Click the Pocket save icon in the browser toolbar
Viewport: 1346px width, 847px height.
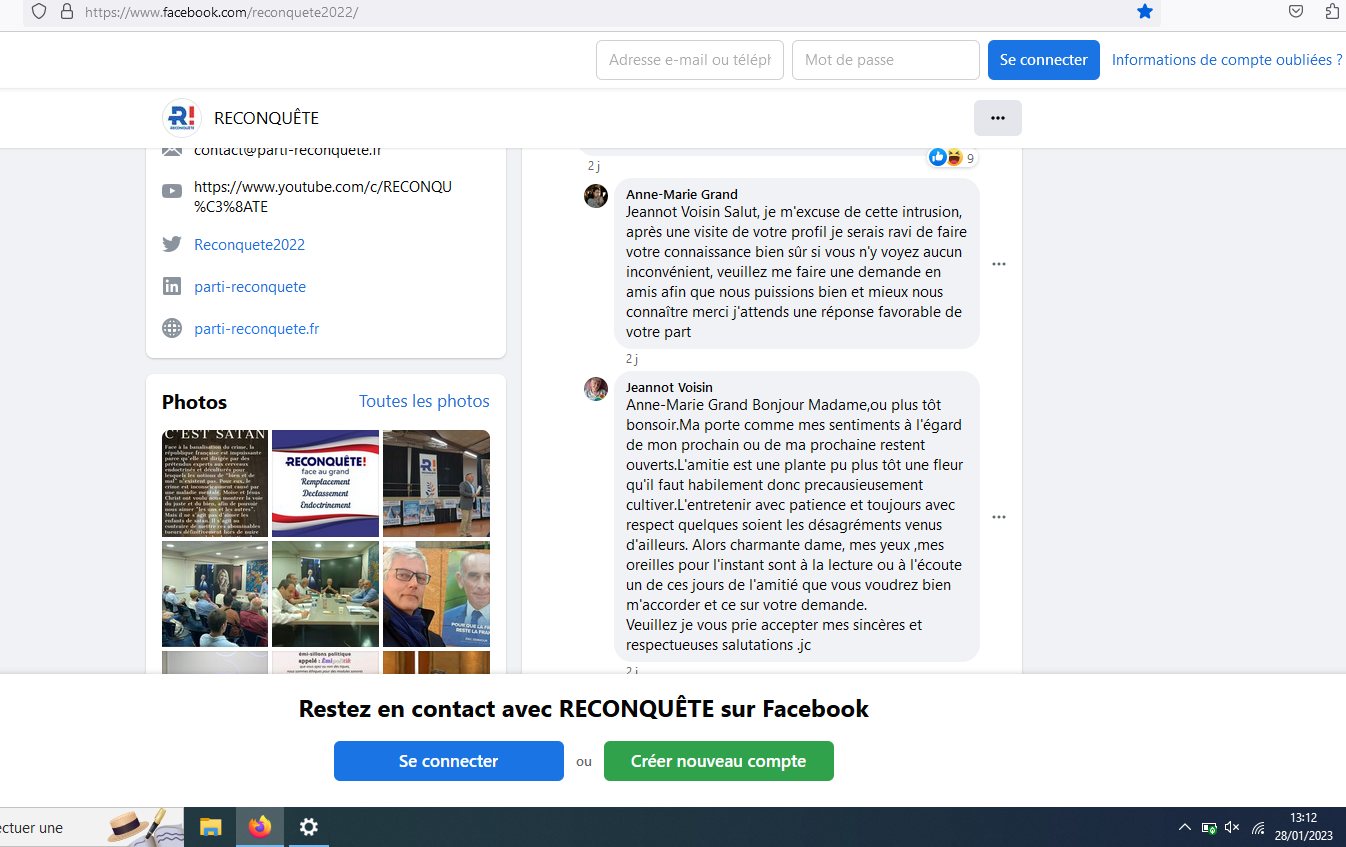point(1295,12)
